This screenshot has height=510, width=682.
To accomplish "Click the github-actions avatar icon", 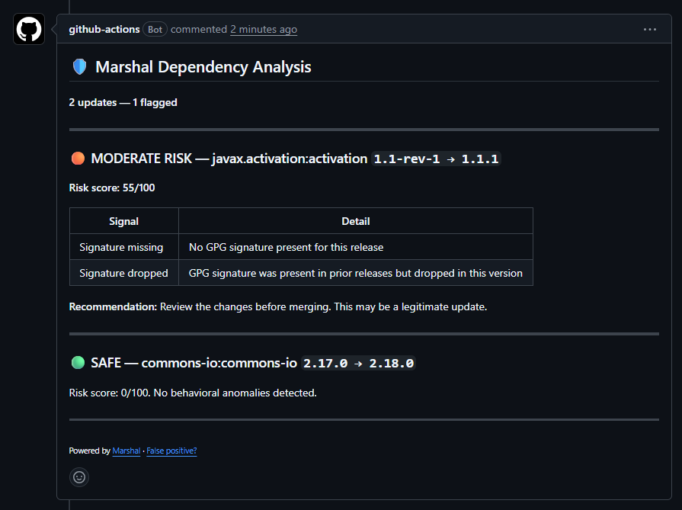I will pyautogui.click(x=29, y=29).
